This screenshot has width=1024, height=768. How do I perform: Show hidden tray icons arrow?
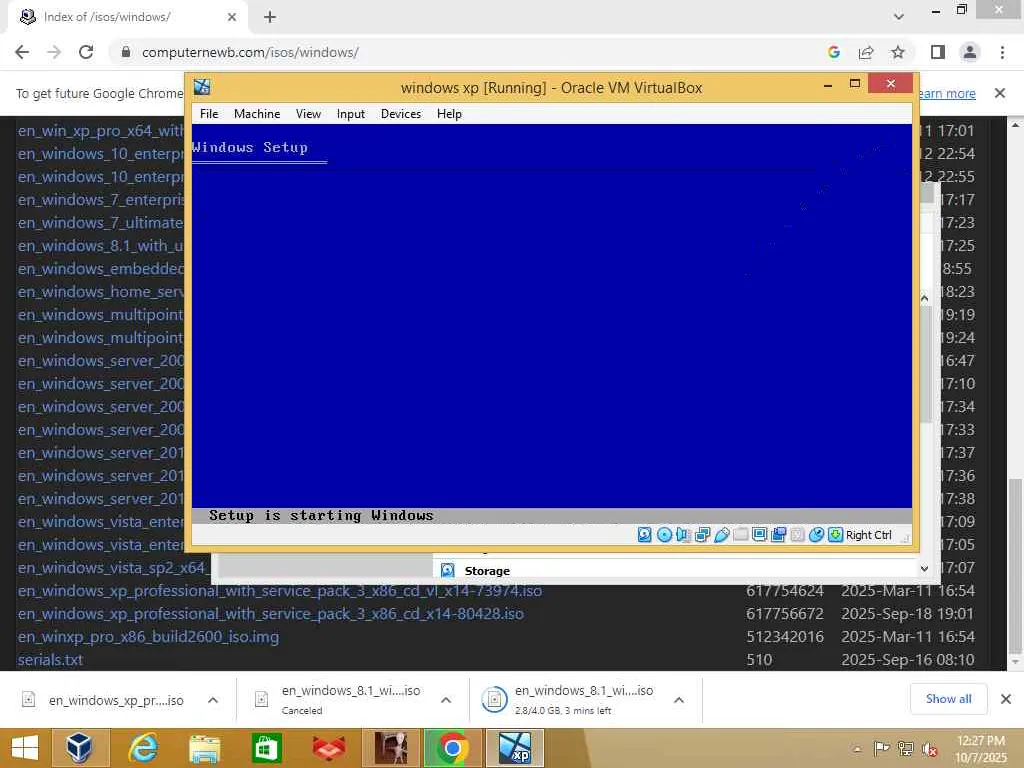pos(857,749)
